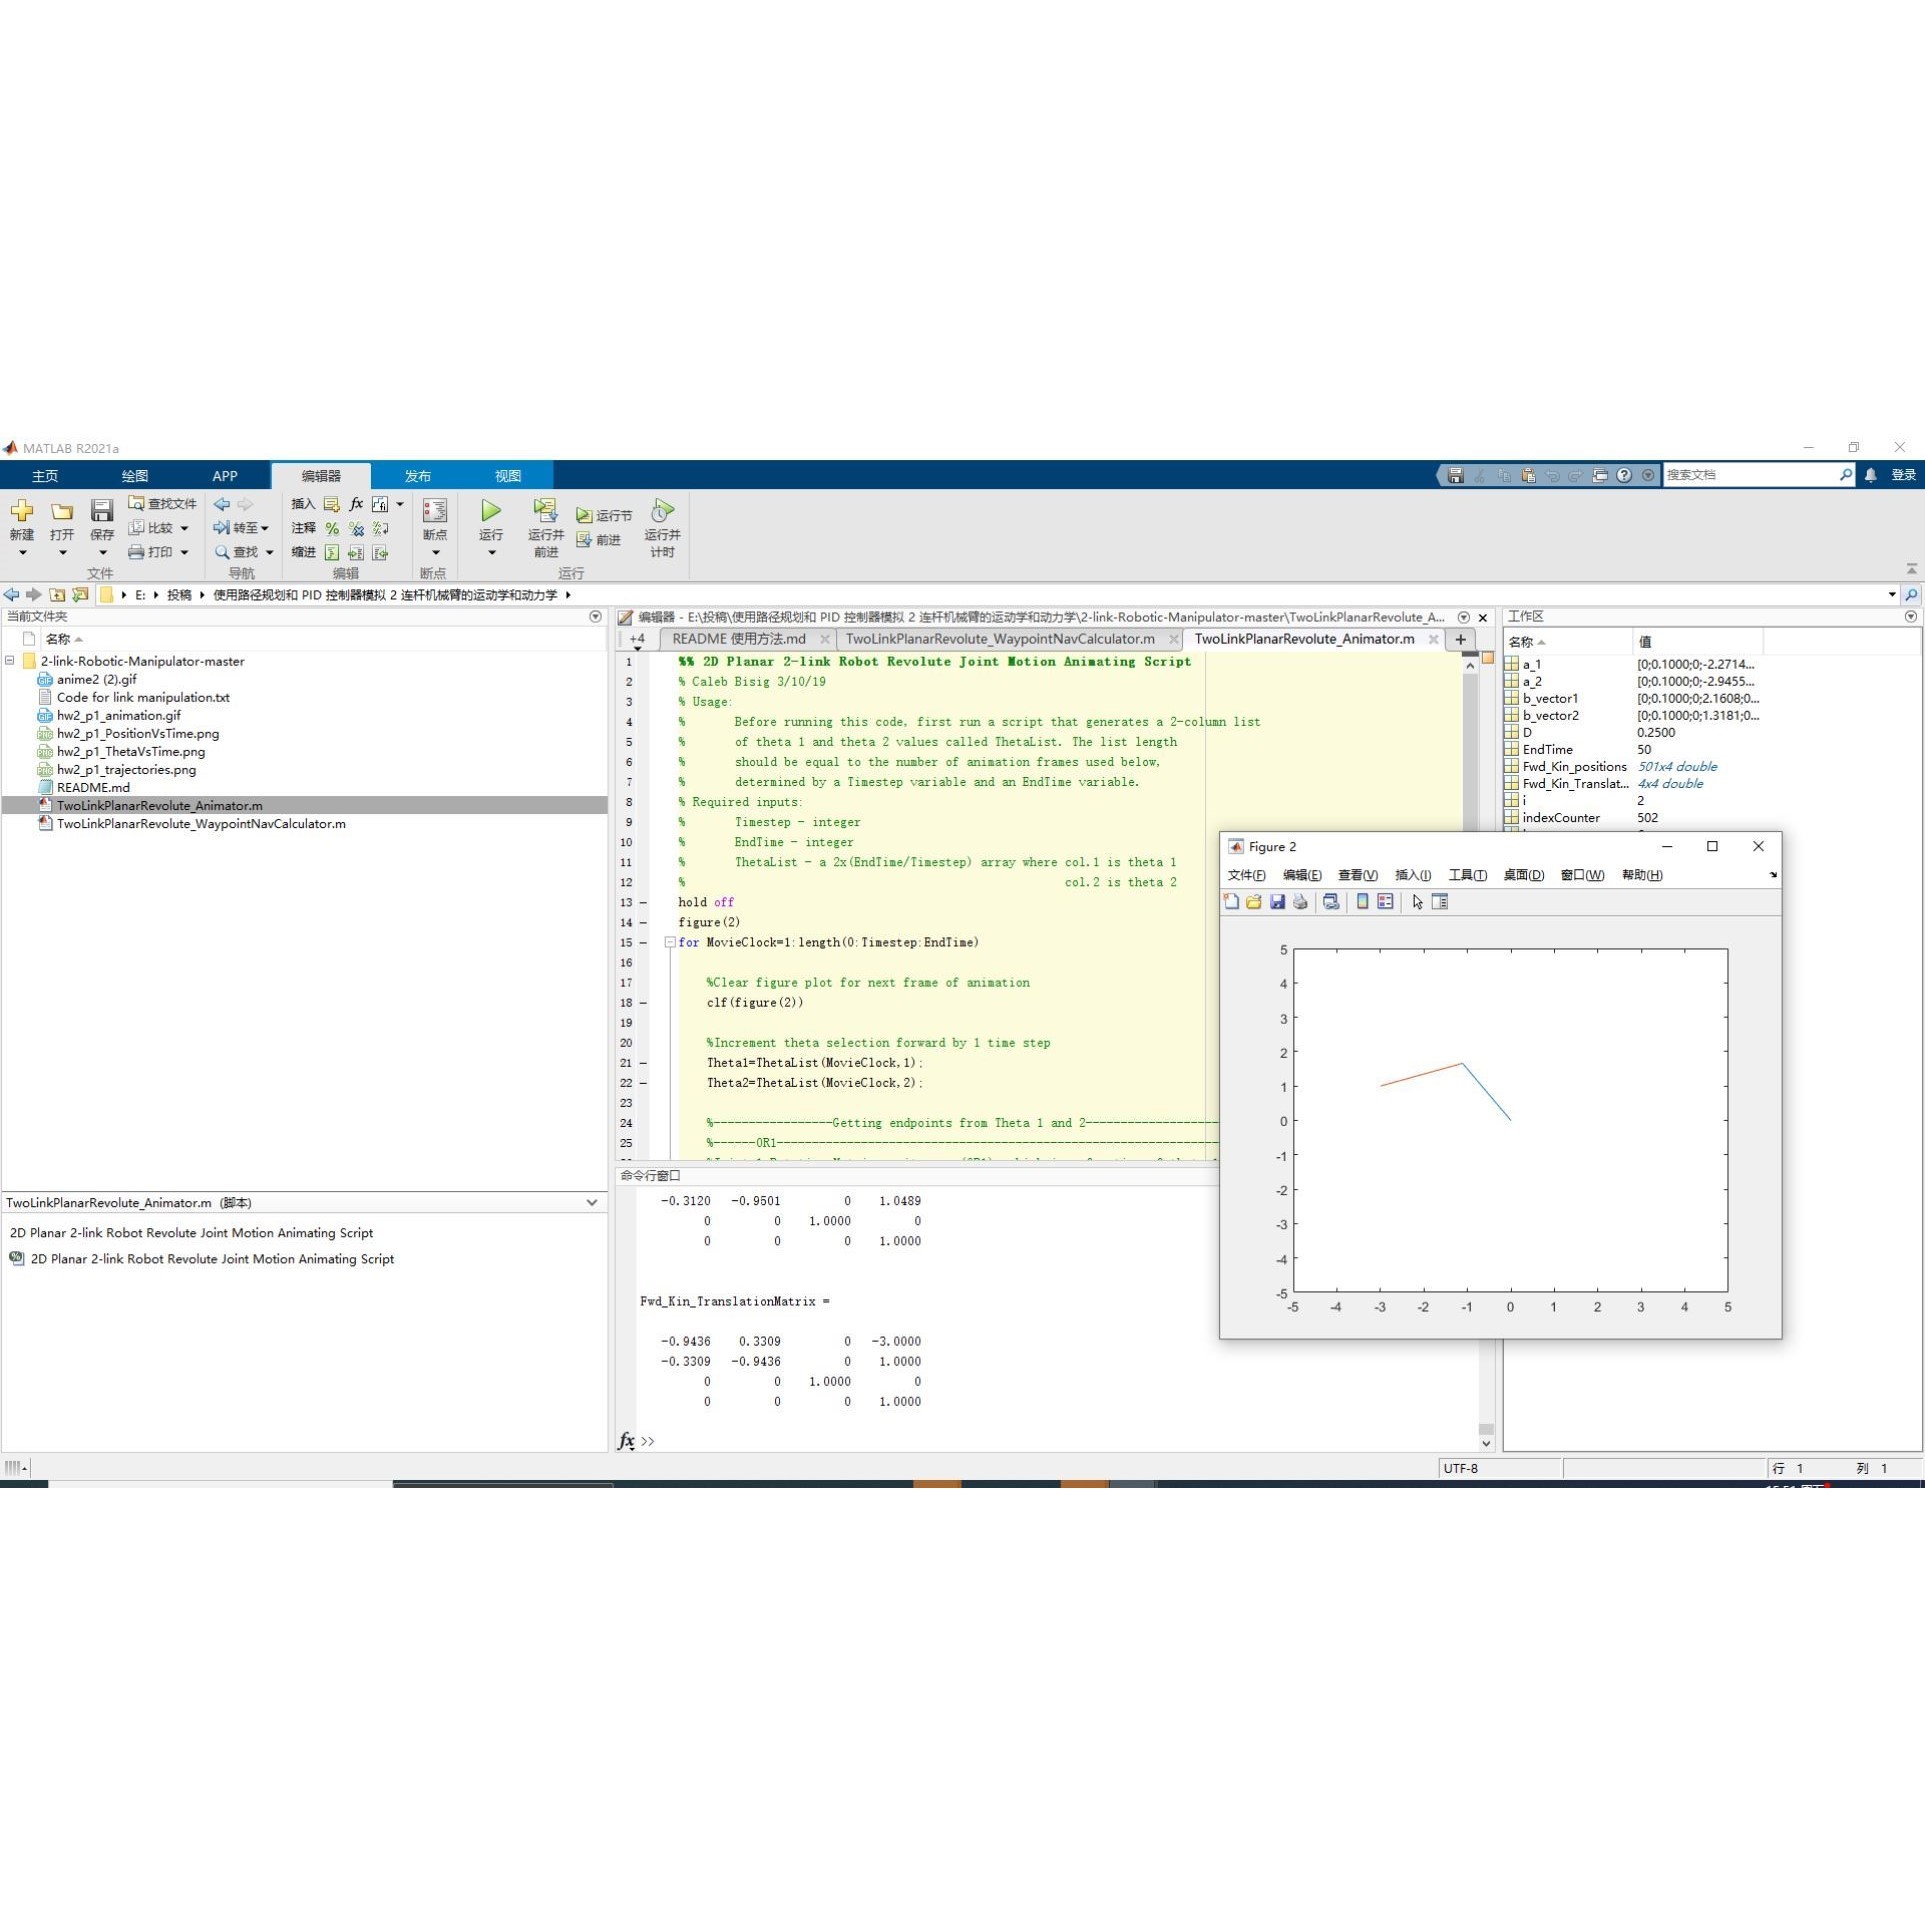
Task: Click the Sign In (登录) link
Action: pos(1903,475)
